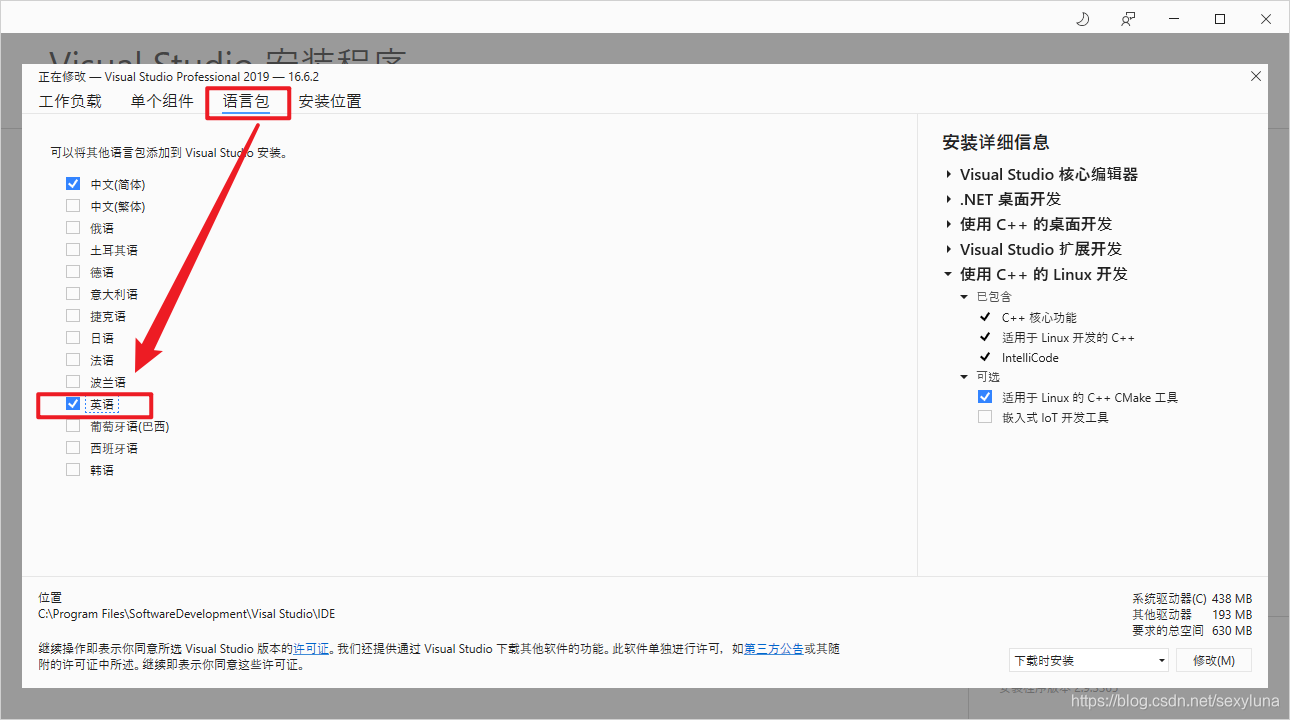The image size is (1290, 720).
Task: Switch to the 安装位置 tab
Action: pyautogui.click(x=330, y=101)
